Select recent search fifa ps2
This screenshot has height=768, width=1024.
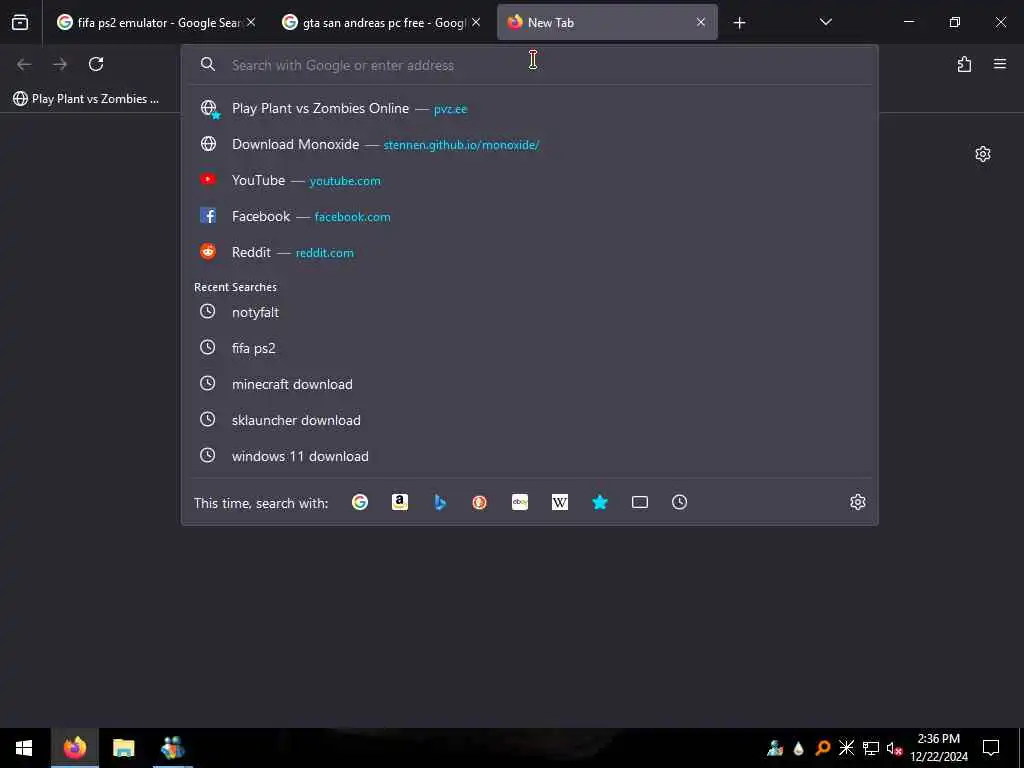coord(529,348)
